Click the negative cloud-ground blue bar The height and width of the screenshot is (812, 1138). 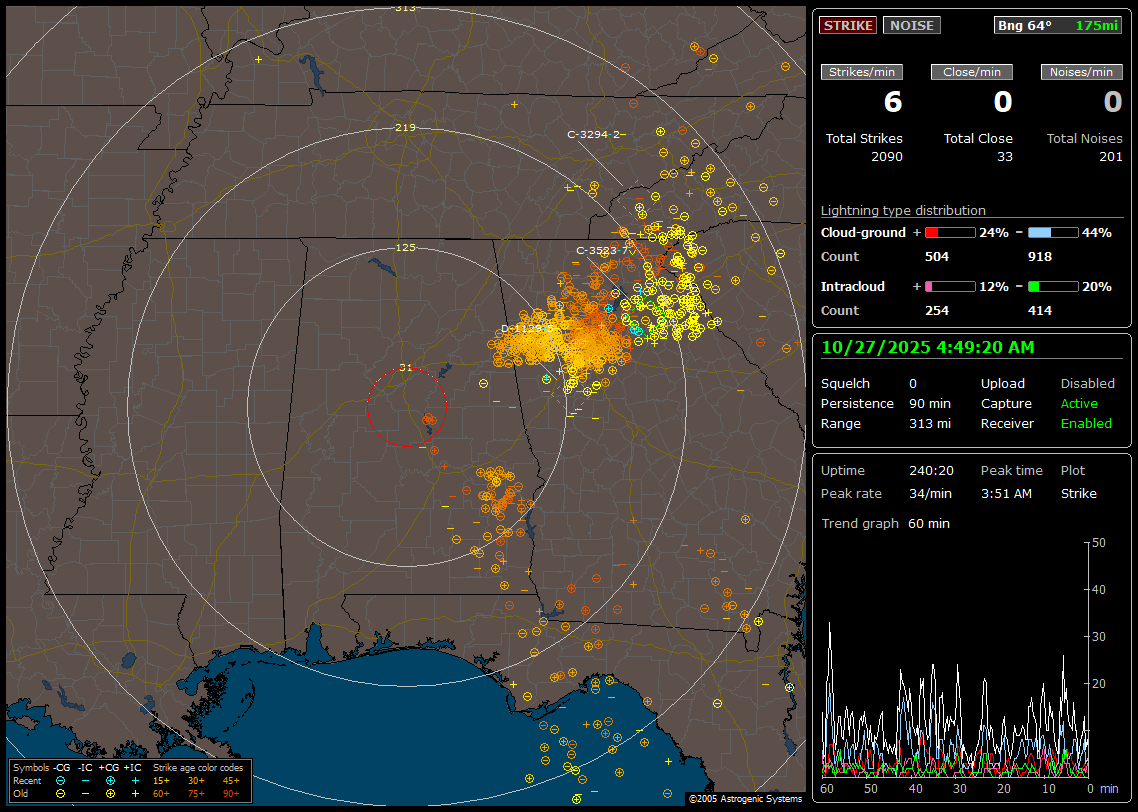click(1053, 233)
